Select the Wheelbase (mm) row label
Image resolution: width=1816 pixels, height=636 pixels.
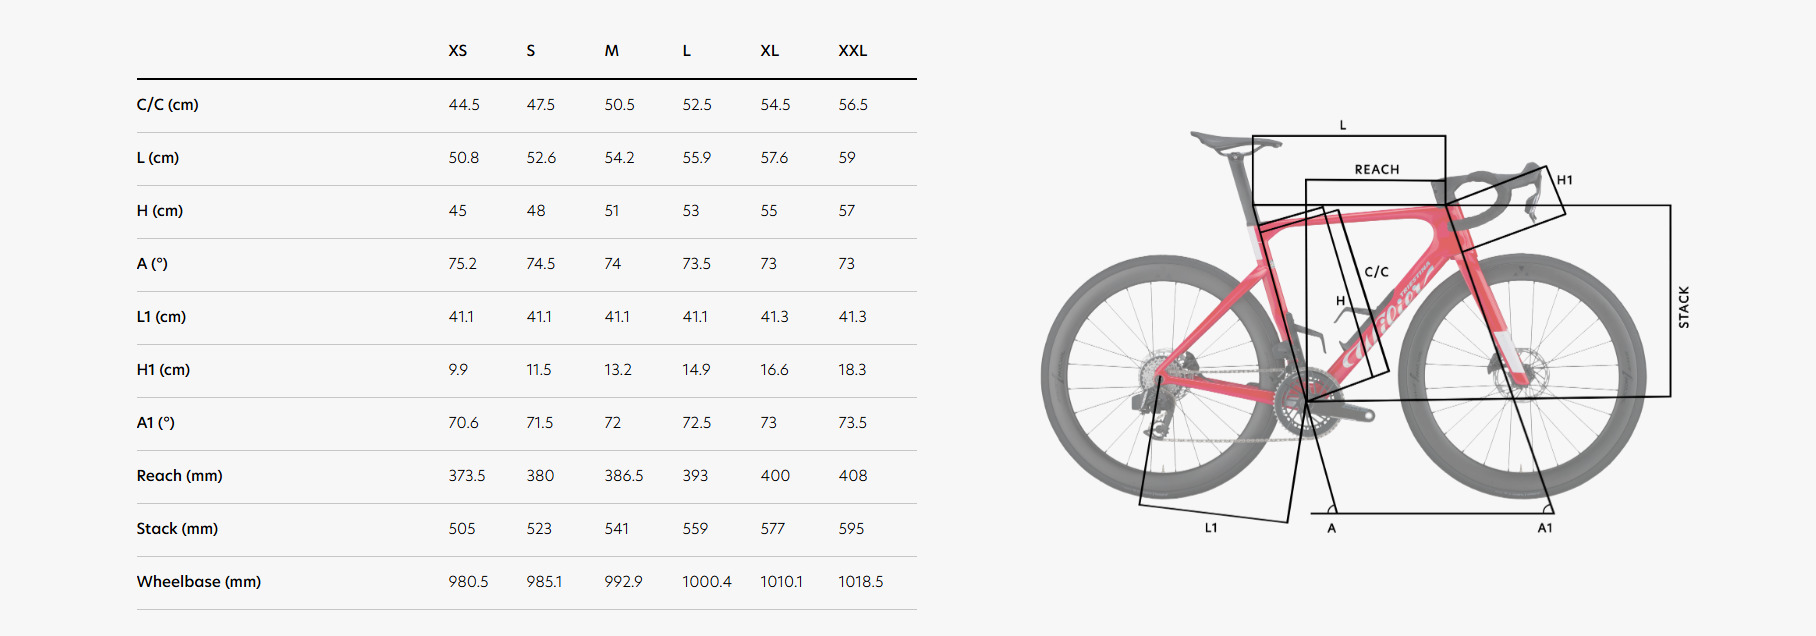coord(199,582)
